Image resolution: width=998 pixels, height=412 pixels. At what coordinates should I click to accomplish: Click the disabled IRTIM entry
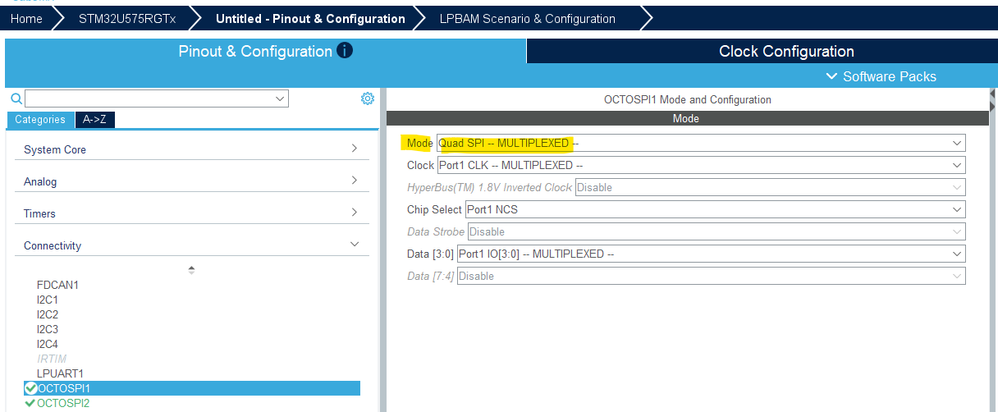(x=52, y=359)
